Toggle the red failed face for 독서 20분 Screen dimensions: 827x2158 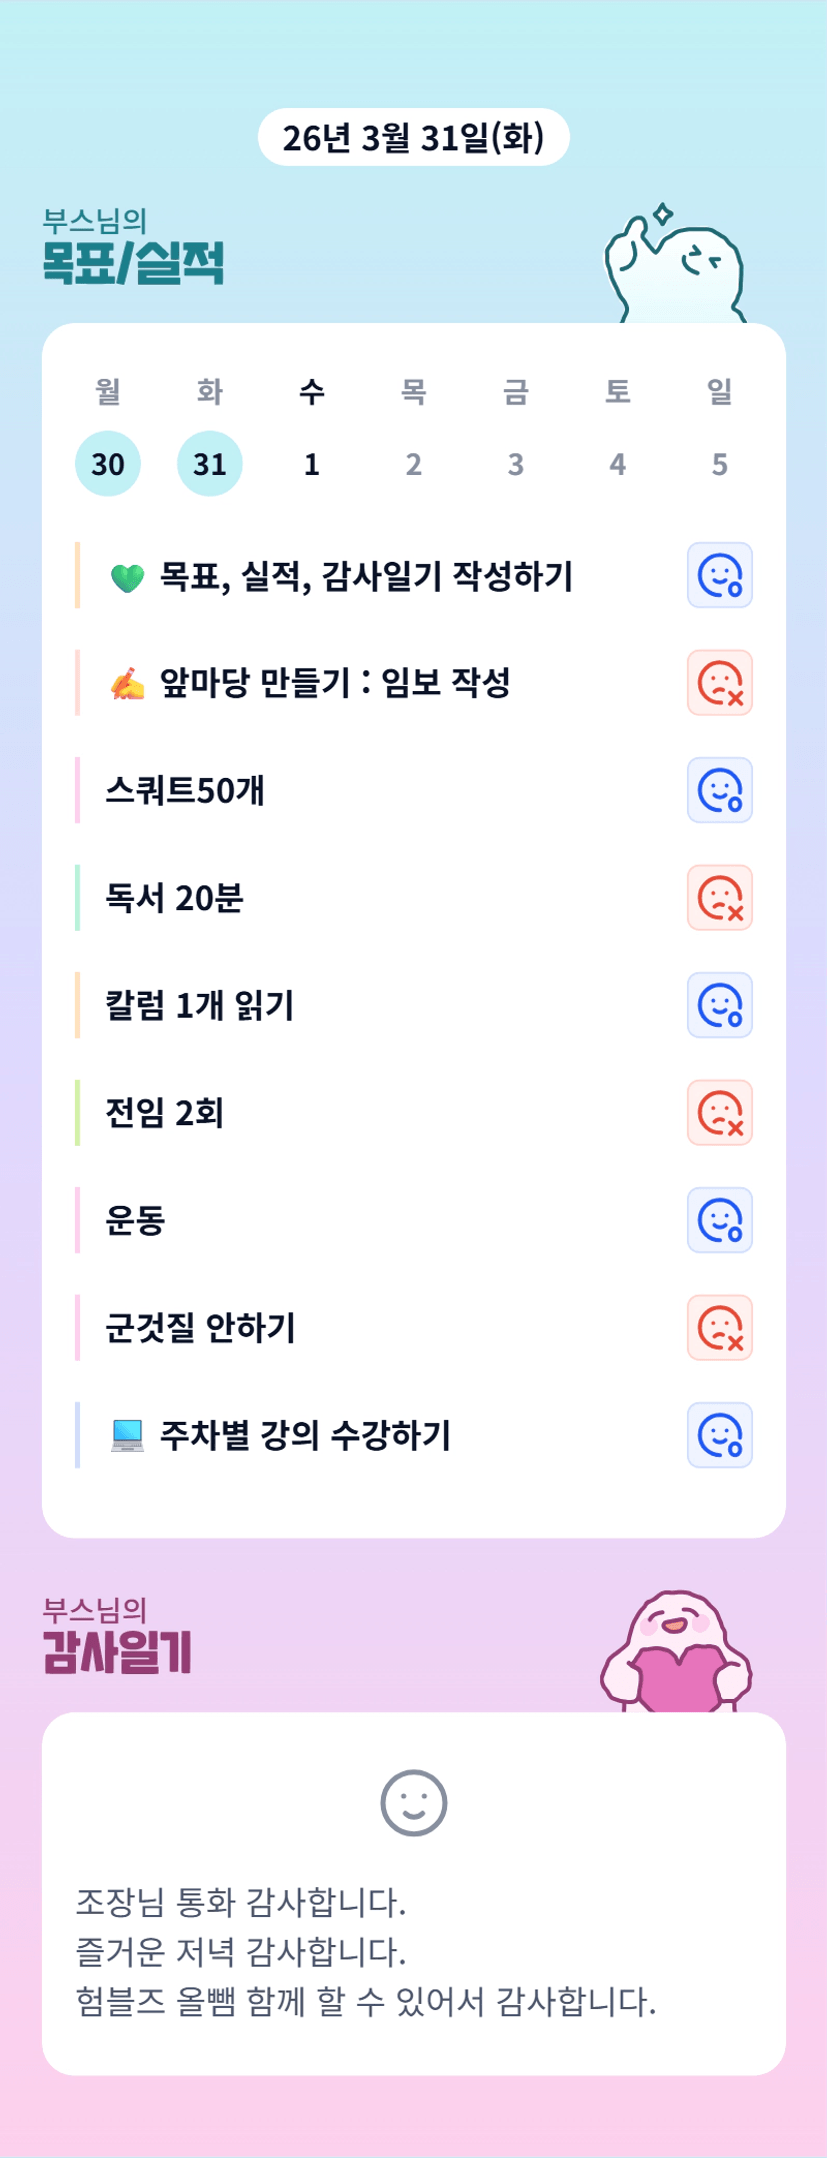point(719,898)
